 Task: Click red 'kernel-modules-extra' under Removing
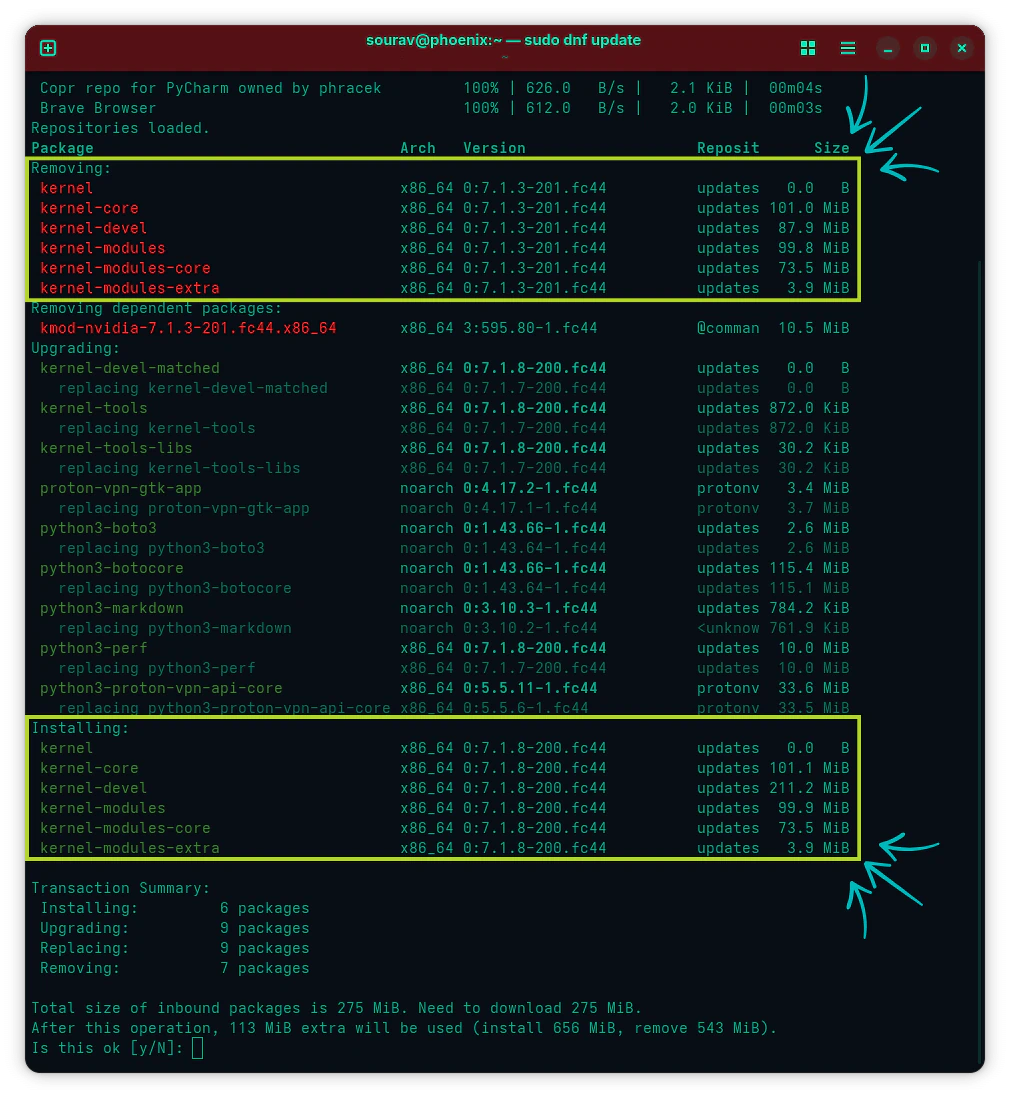coord(130,288)
